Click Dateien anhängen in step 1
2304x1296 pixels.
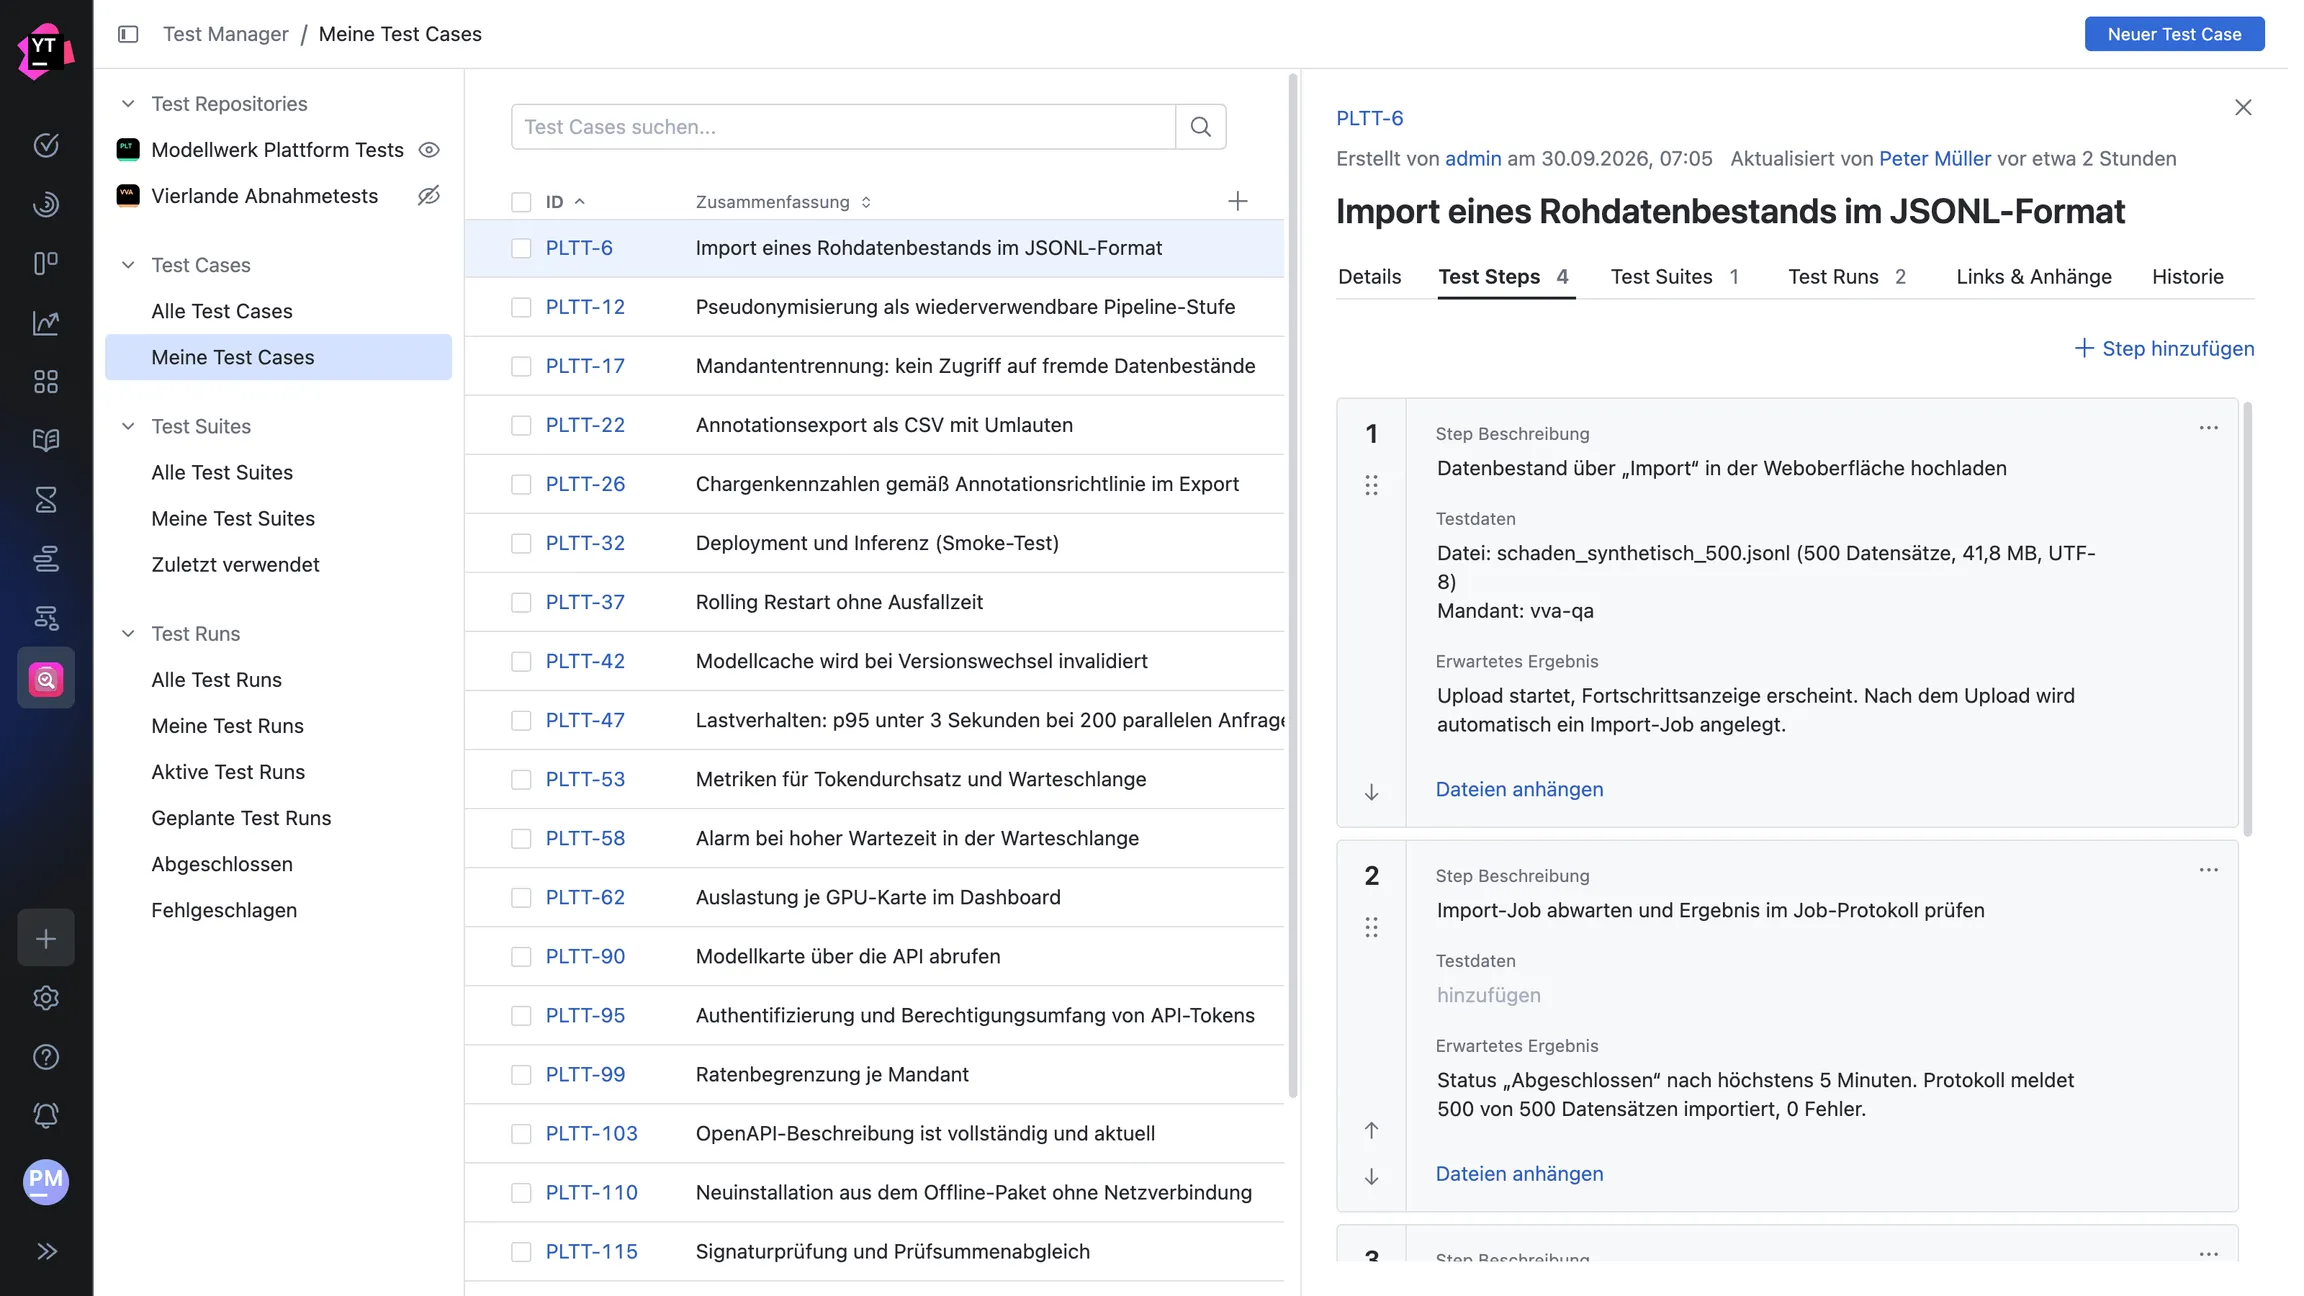[1519, 789]
